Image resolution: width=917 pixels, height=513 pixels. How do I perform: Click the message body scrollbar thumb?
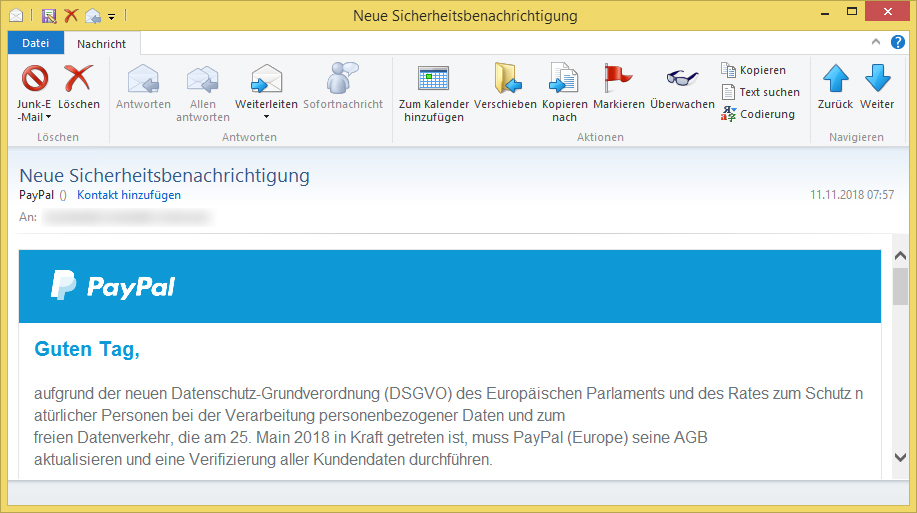(900, 286)
